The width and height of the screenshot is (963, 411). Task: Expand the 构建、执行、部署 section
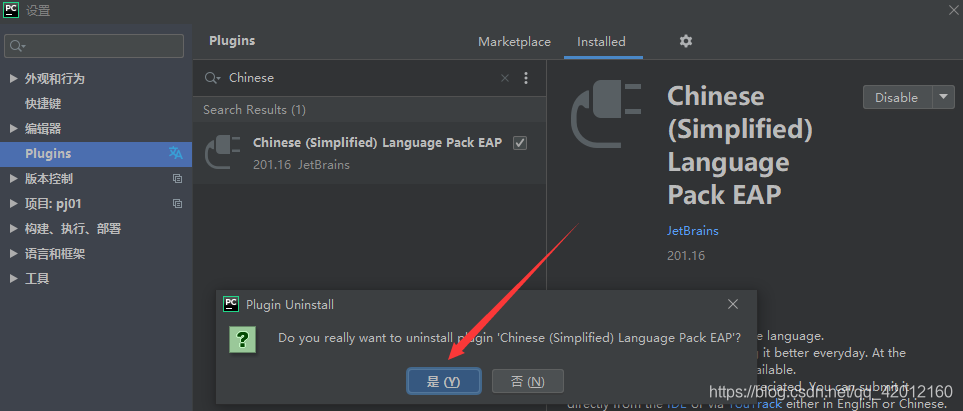pos(14,229)
